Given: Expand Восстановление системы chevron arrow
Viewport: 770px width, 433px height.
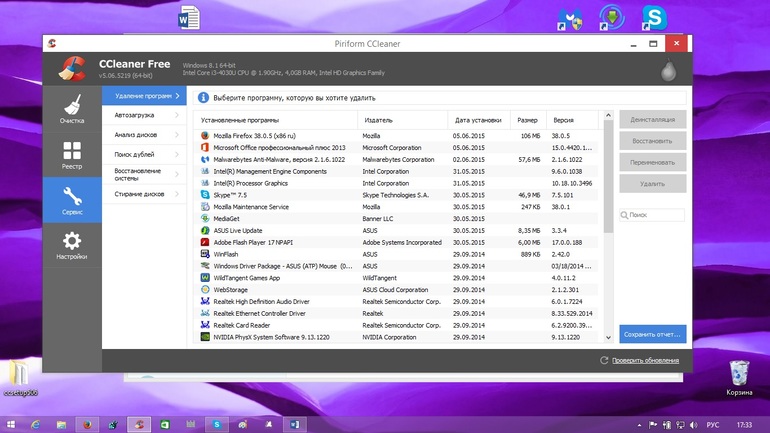Looking at the screenshot, I should point(177,174).
